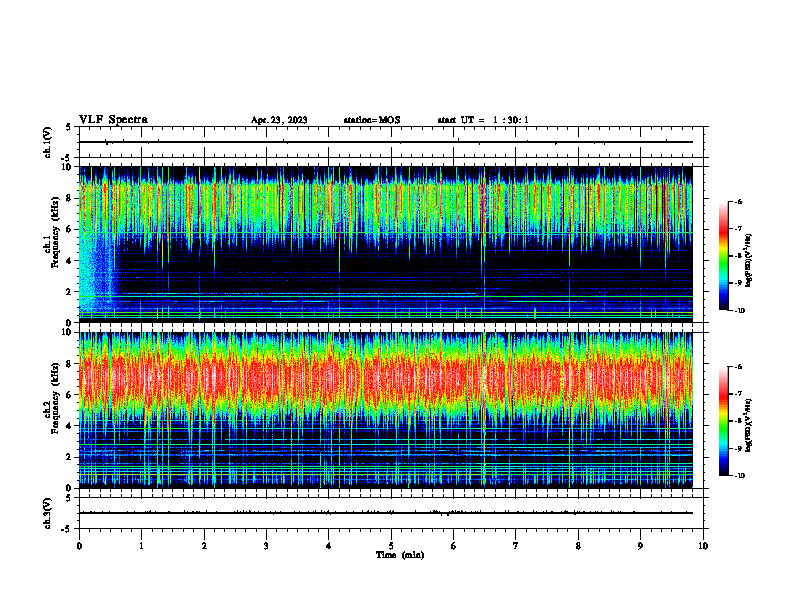This screenshot has height=612, width=792.
Task: Click time-axis tick label "2"
Action: (204, 546)
